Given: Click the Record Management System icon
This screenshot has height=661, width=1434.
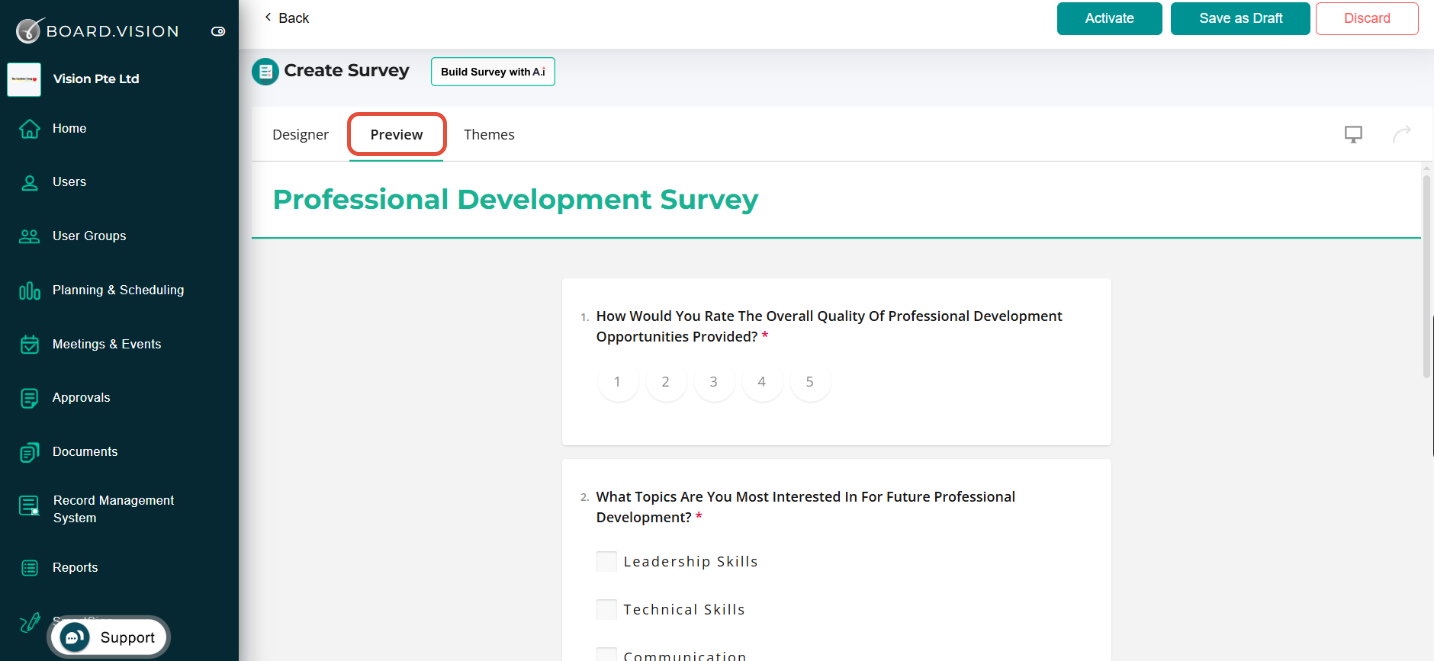Looking at the screenshot, I should click(x=30, y=506).
